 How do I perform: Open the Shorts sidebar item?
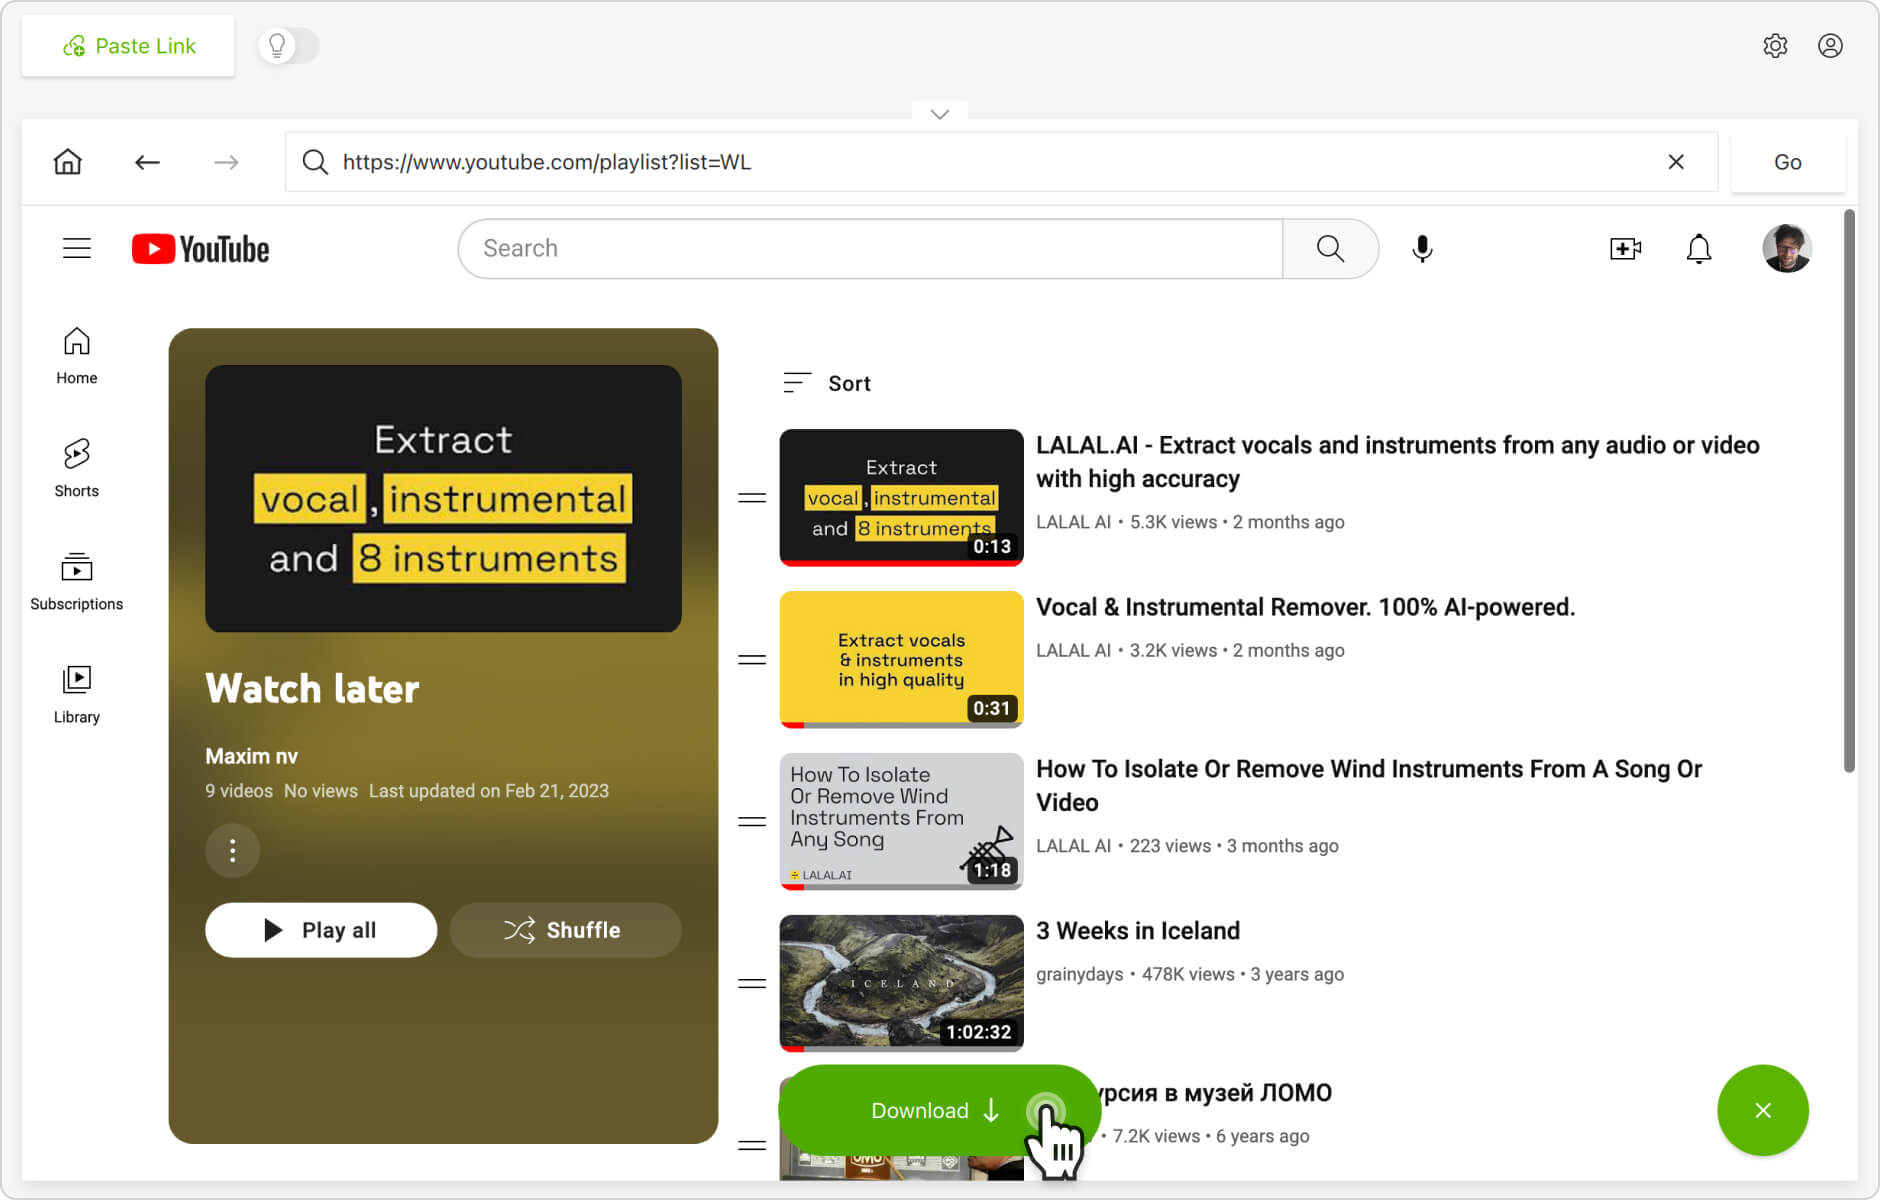77,467
